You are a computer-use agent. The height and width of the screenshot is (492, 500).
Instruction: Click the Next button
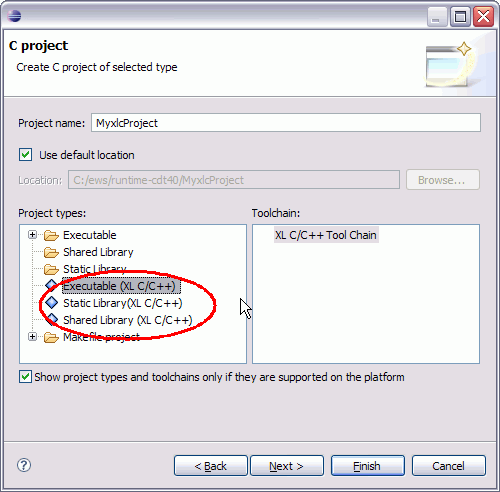click(x=287, y=466)
